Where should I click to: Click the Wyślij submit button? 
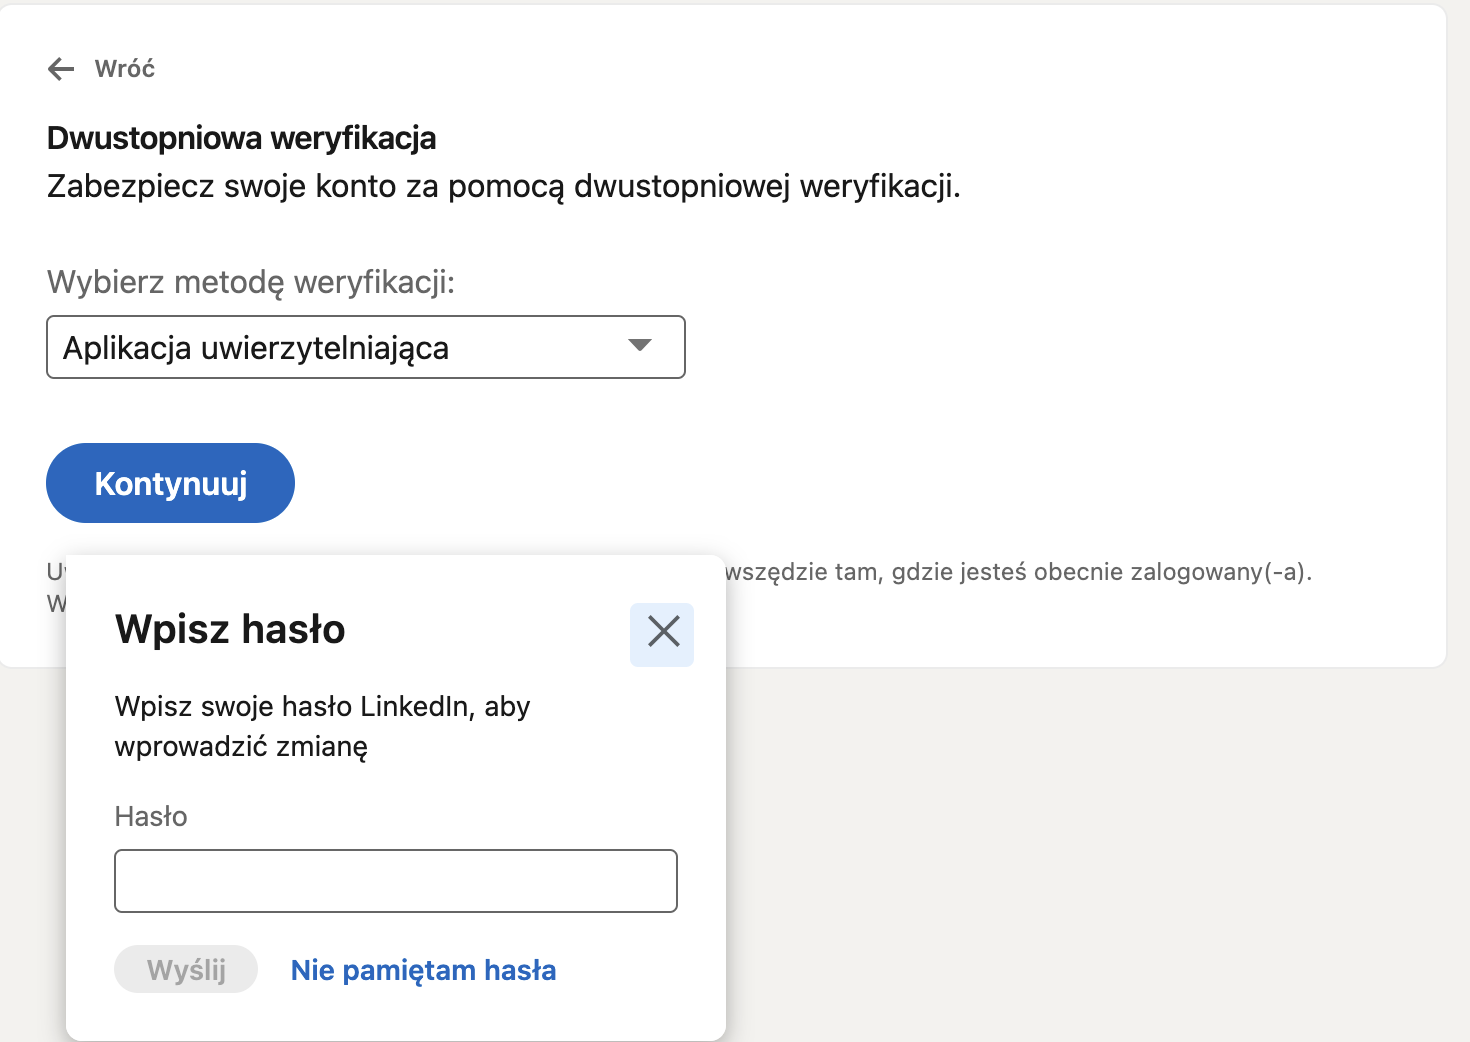[x=186, y=970]
